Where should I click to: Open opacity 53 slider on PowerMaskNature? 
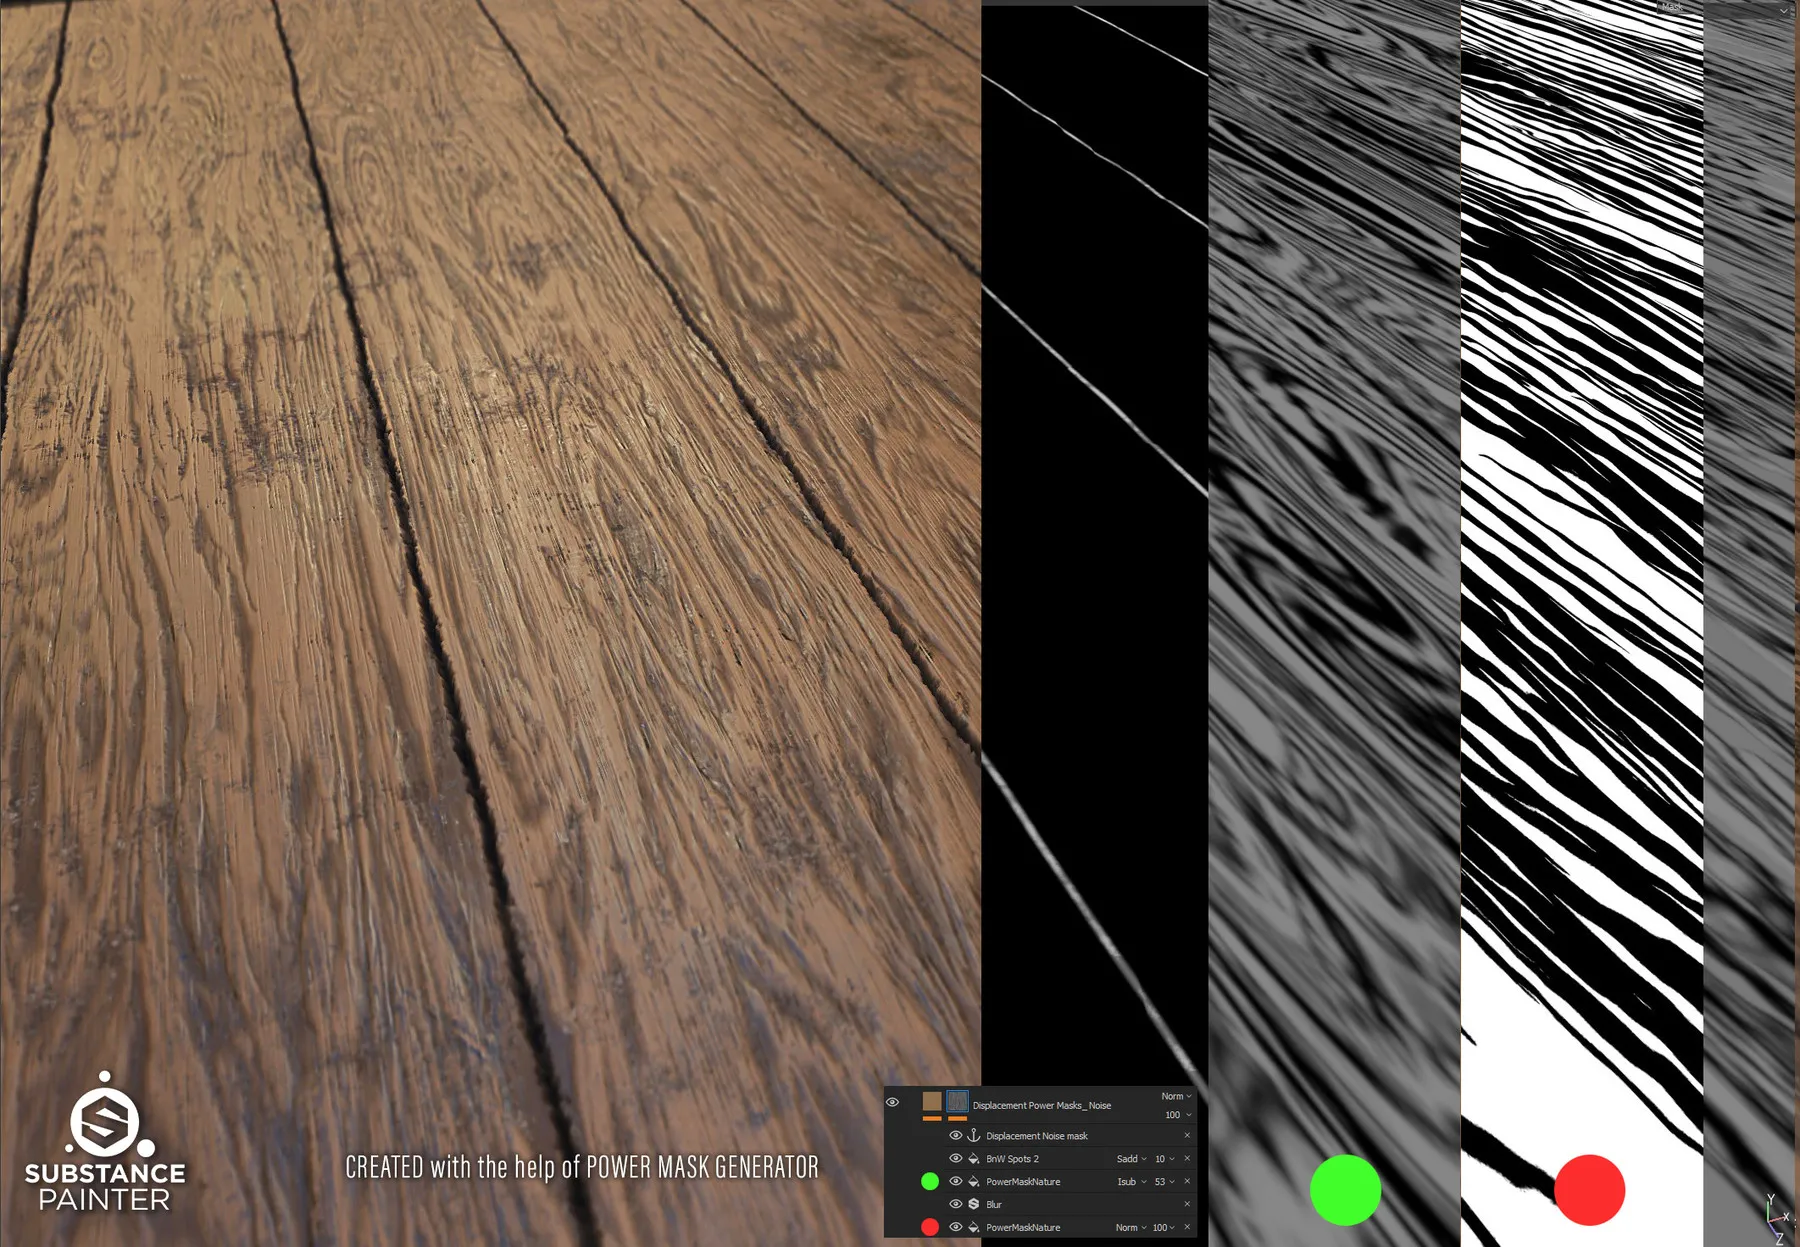click(x=1164, y=1182)
